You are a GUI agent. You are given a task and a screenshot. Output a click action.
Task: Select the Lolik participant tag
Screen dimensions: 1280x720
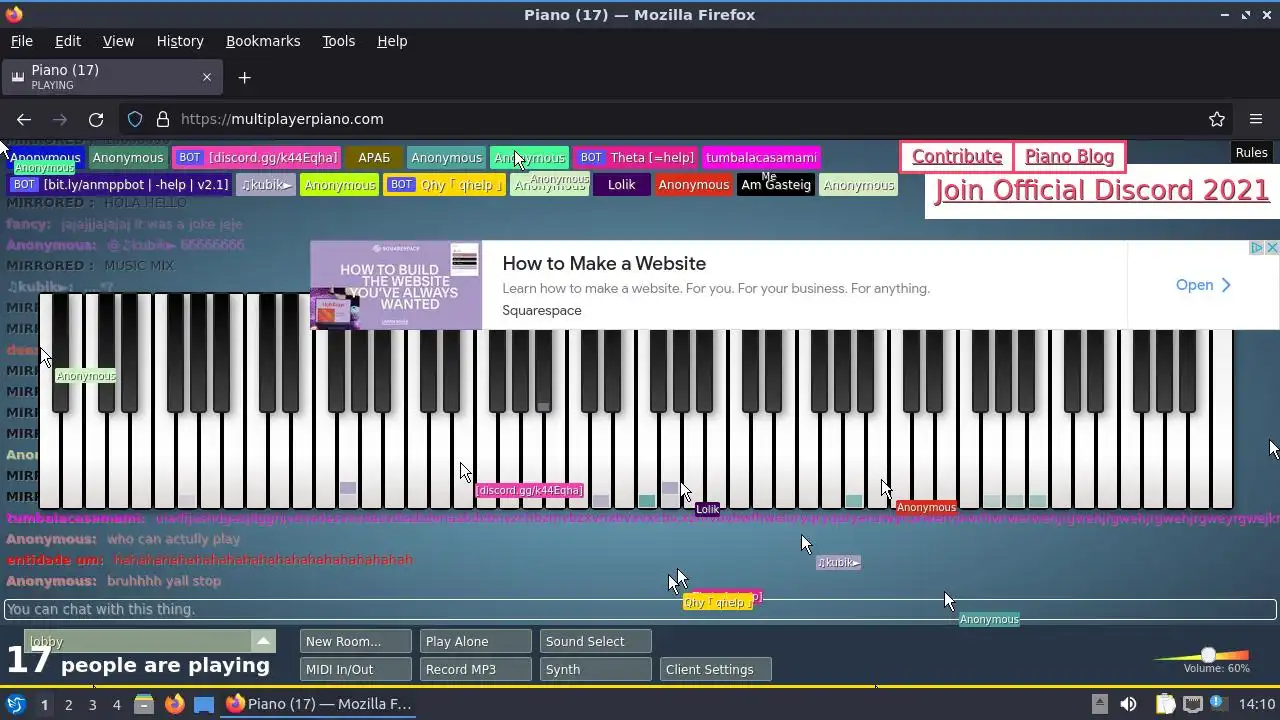(621, 185)
